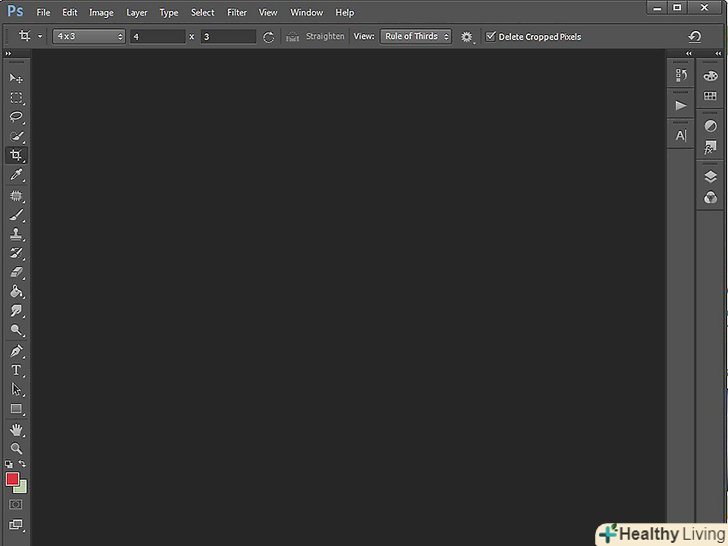Select the Move tool
The height and width of the screenshot is (546, 728).
tap(16, 78)
